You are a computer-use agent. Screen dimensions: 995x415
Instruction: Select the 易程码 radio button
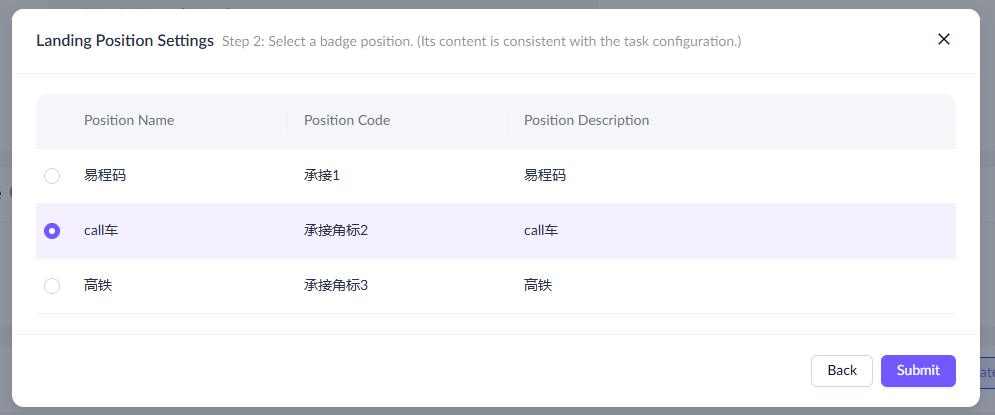click(x=52, y=176)
